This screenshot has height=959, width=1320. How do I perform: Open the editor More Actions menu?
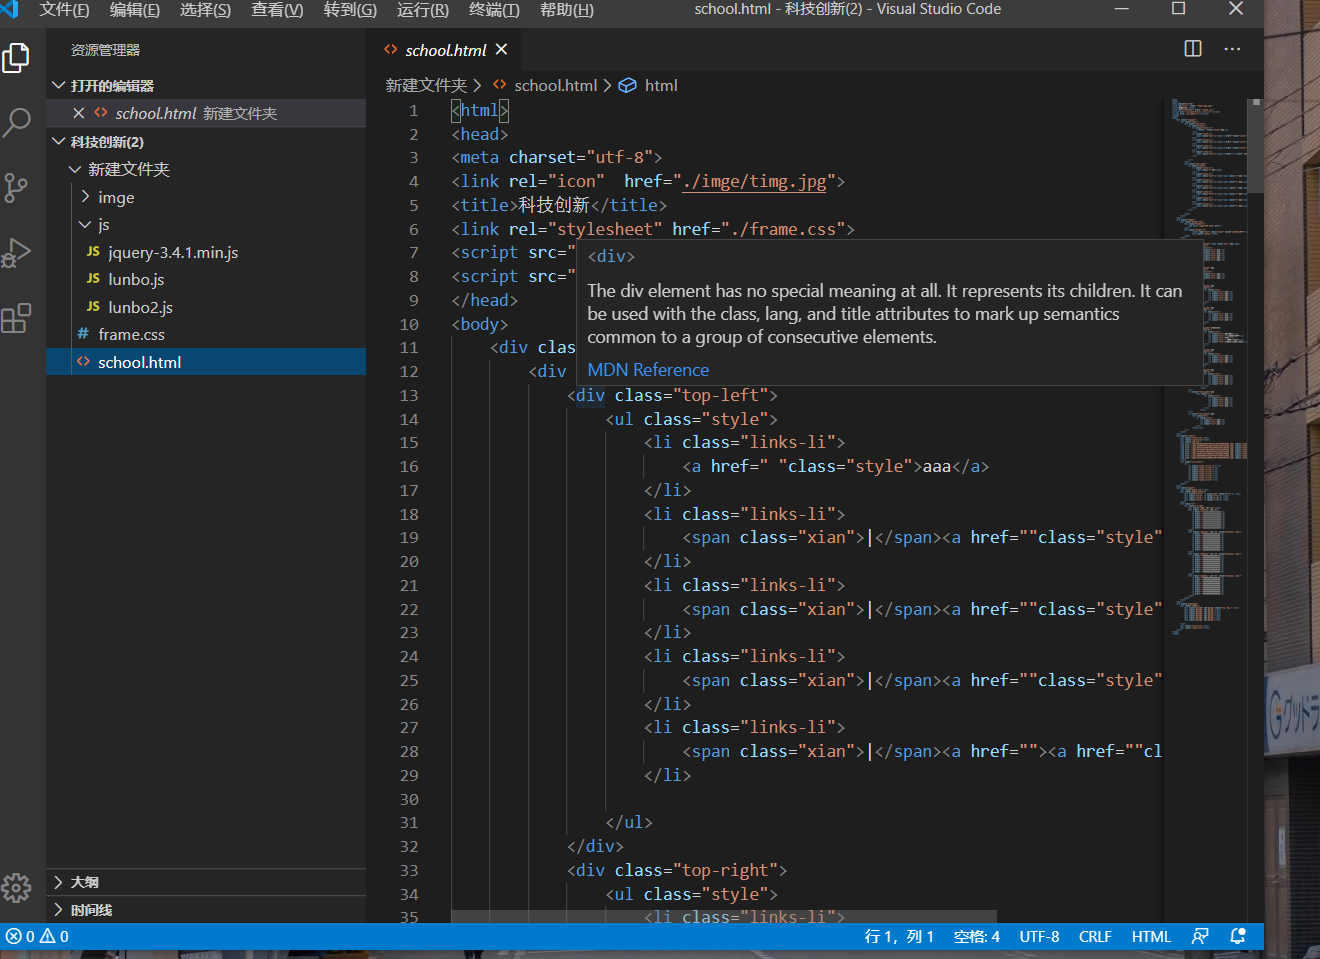(x=1232, y=49)
